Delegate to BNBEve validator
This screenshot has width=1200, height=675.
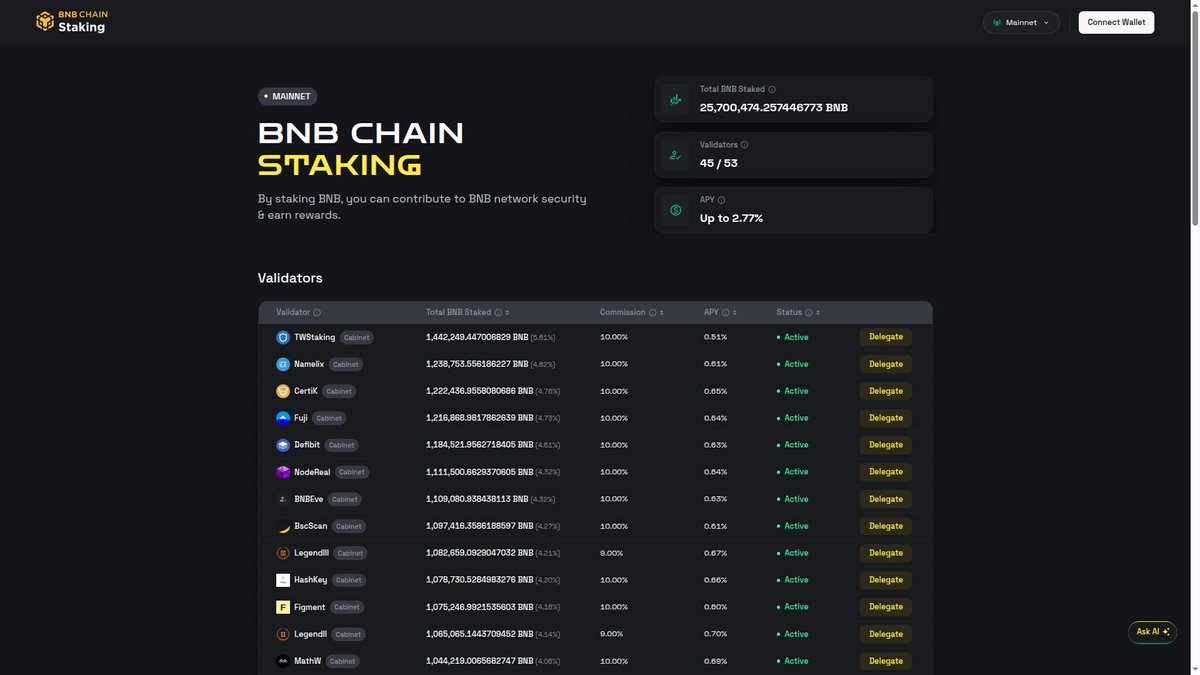click(x=886, y=499)
